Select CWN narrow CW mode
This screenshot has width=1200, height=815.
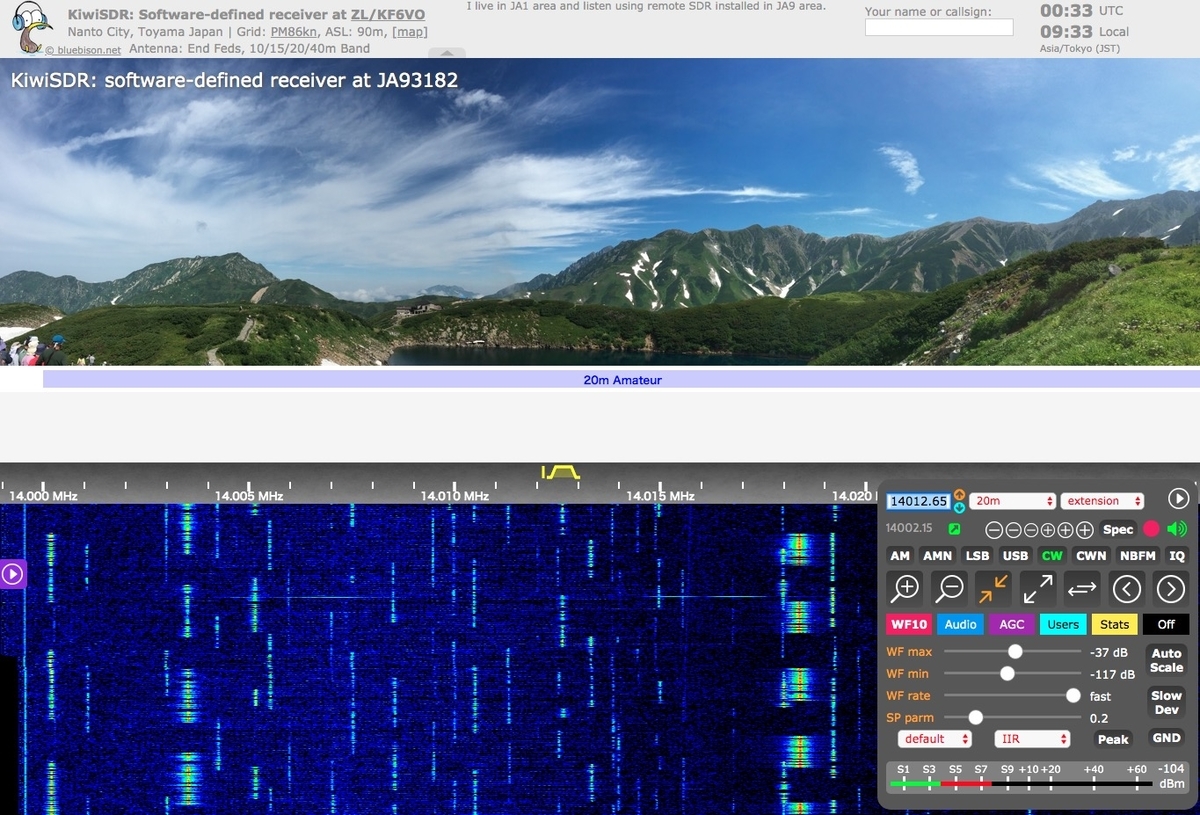[1091, 556]
